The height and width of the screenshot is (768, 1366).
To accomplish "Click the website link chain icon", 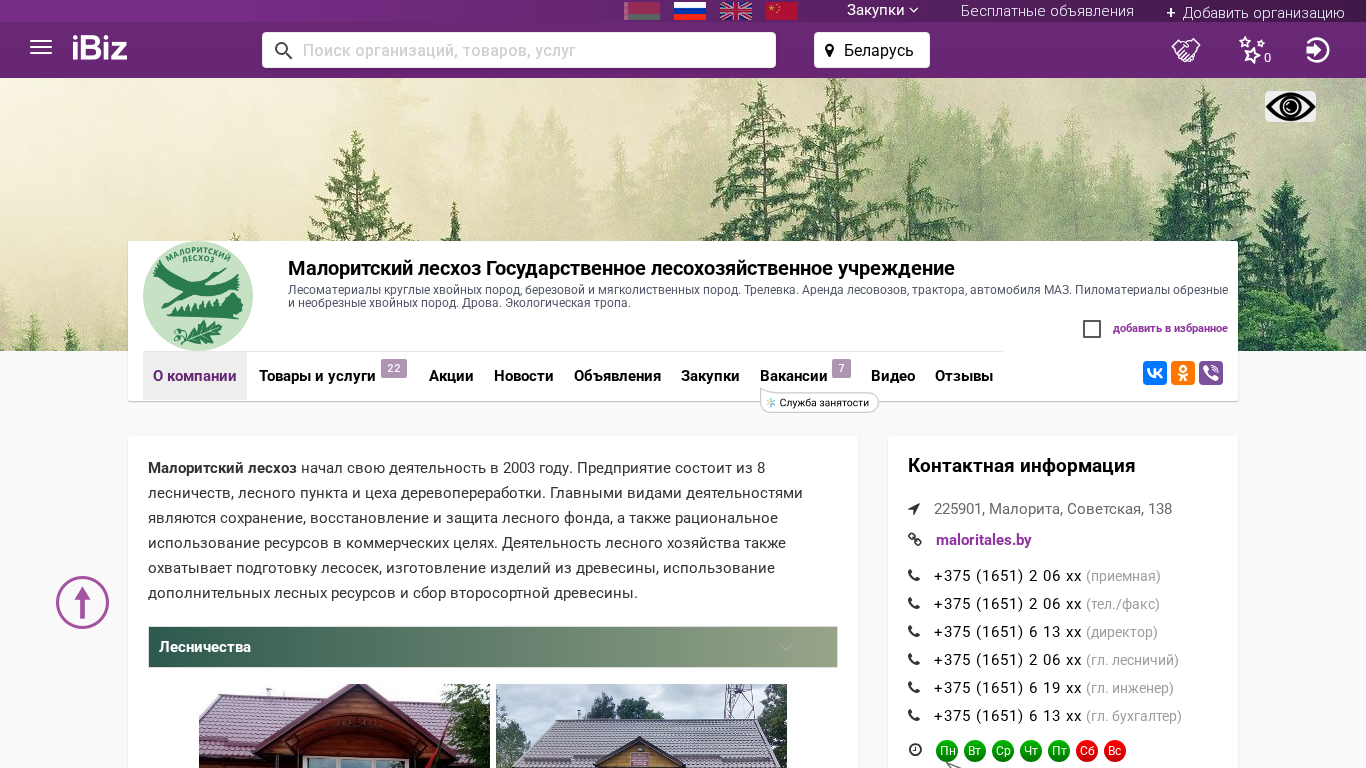I will point(915,540).
